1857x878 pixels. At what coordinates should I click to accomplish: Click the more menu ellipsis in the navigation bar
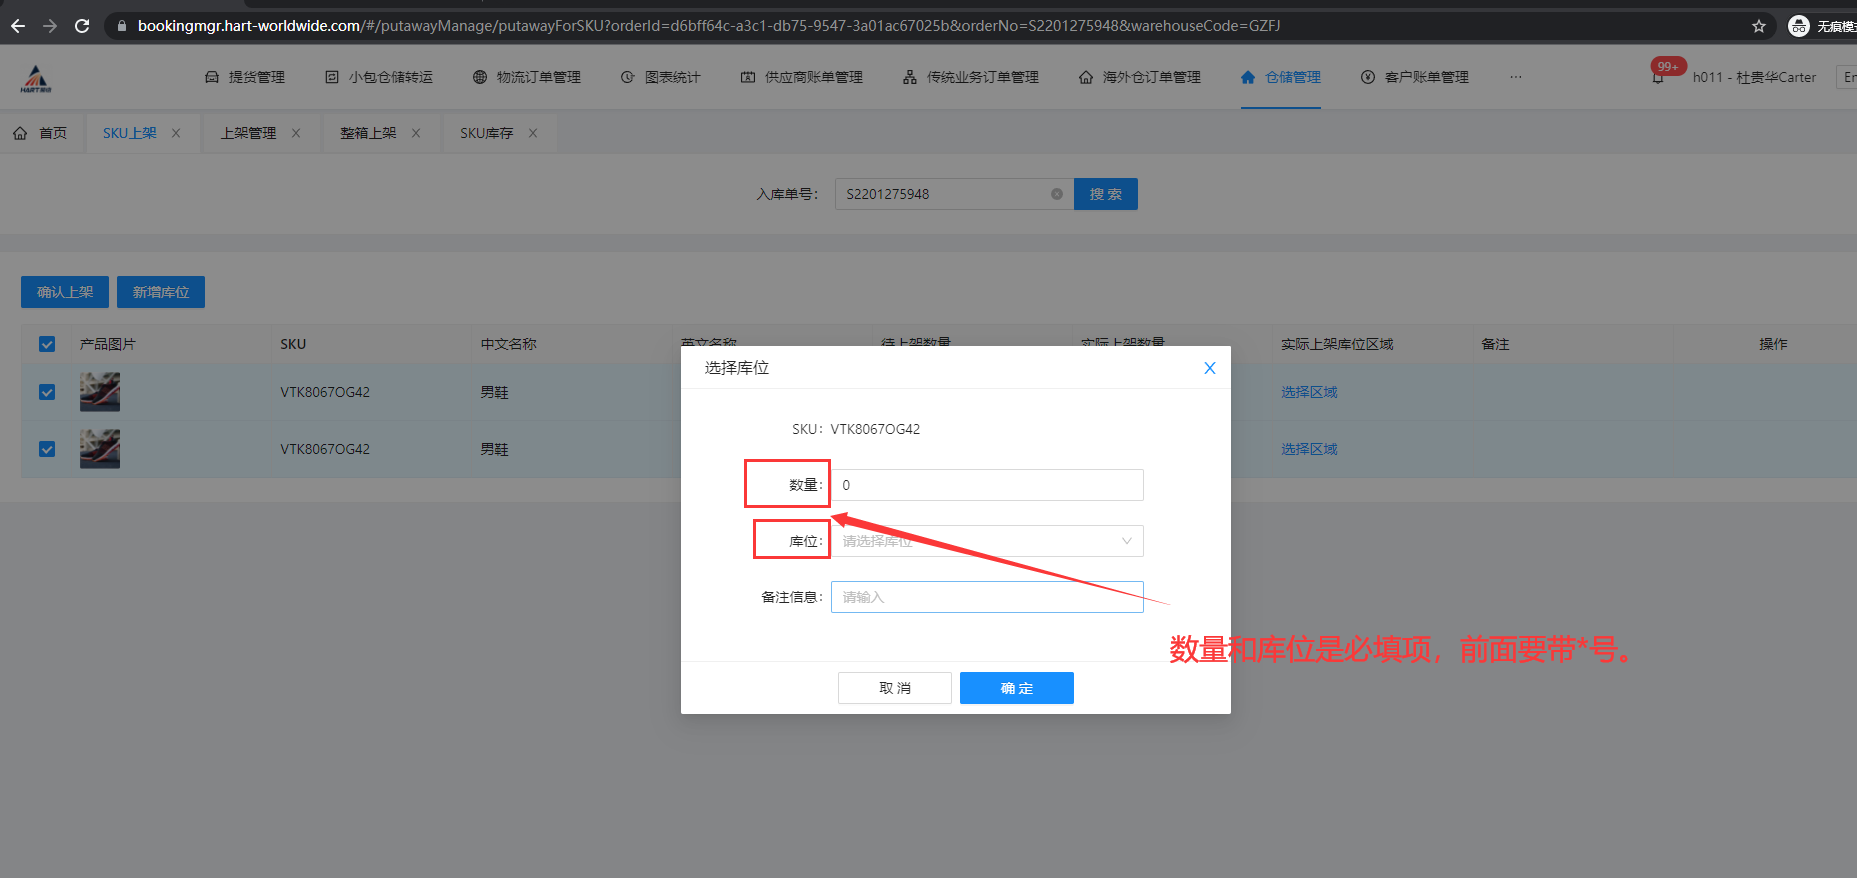1516,77
